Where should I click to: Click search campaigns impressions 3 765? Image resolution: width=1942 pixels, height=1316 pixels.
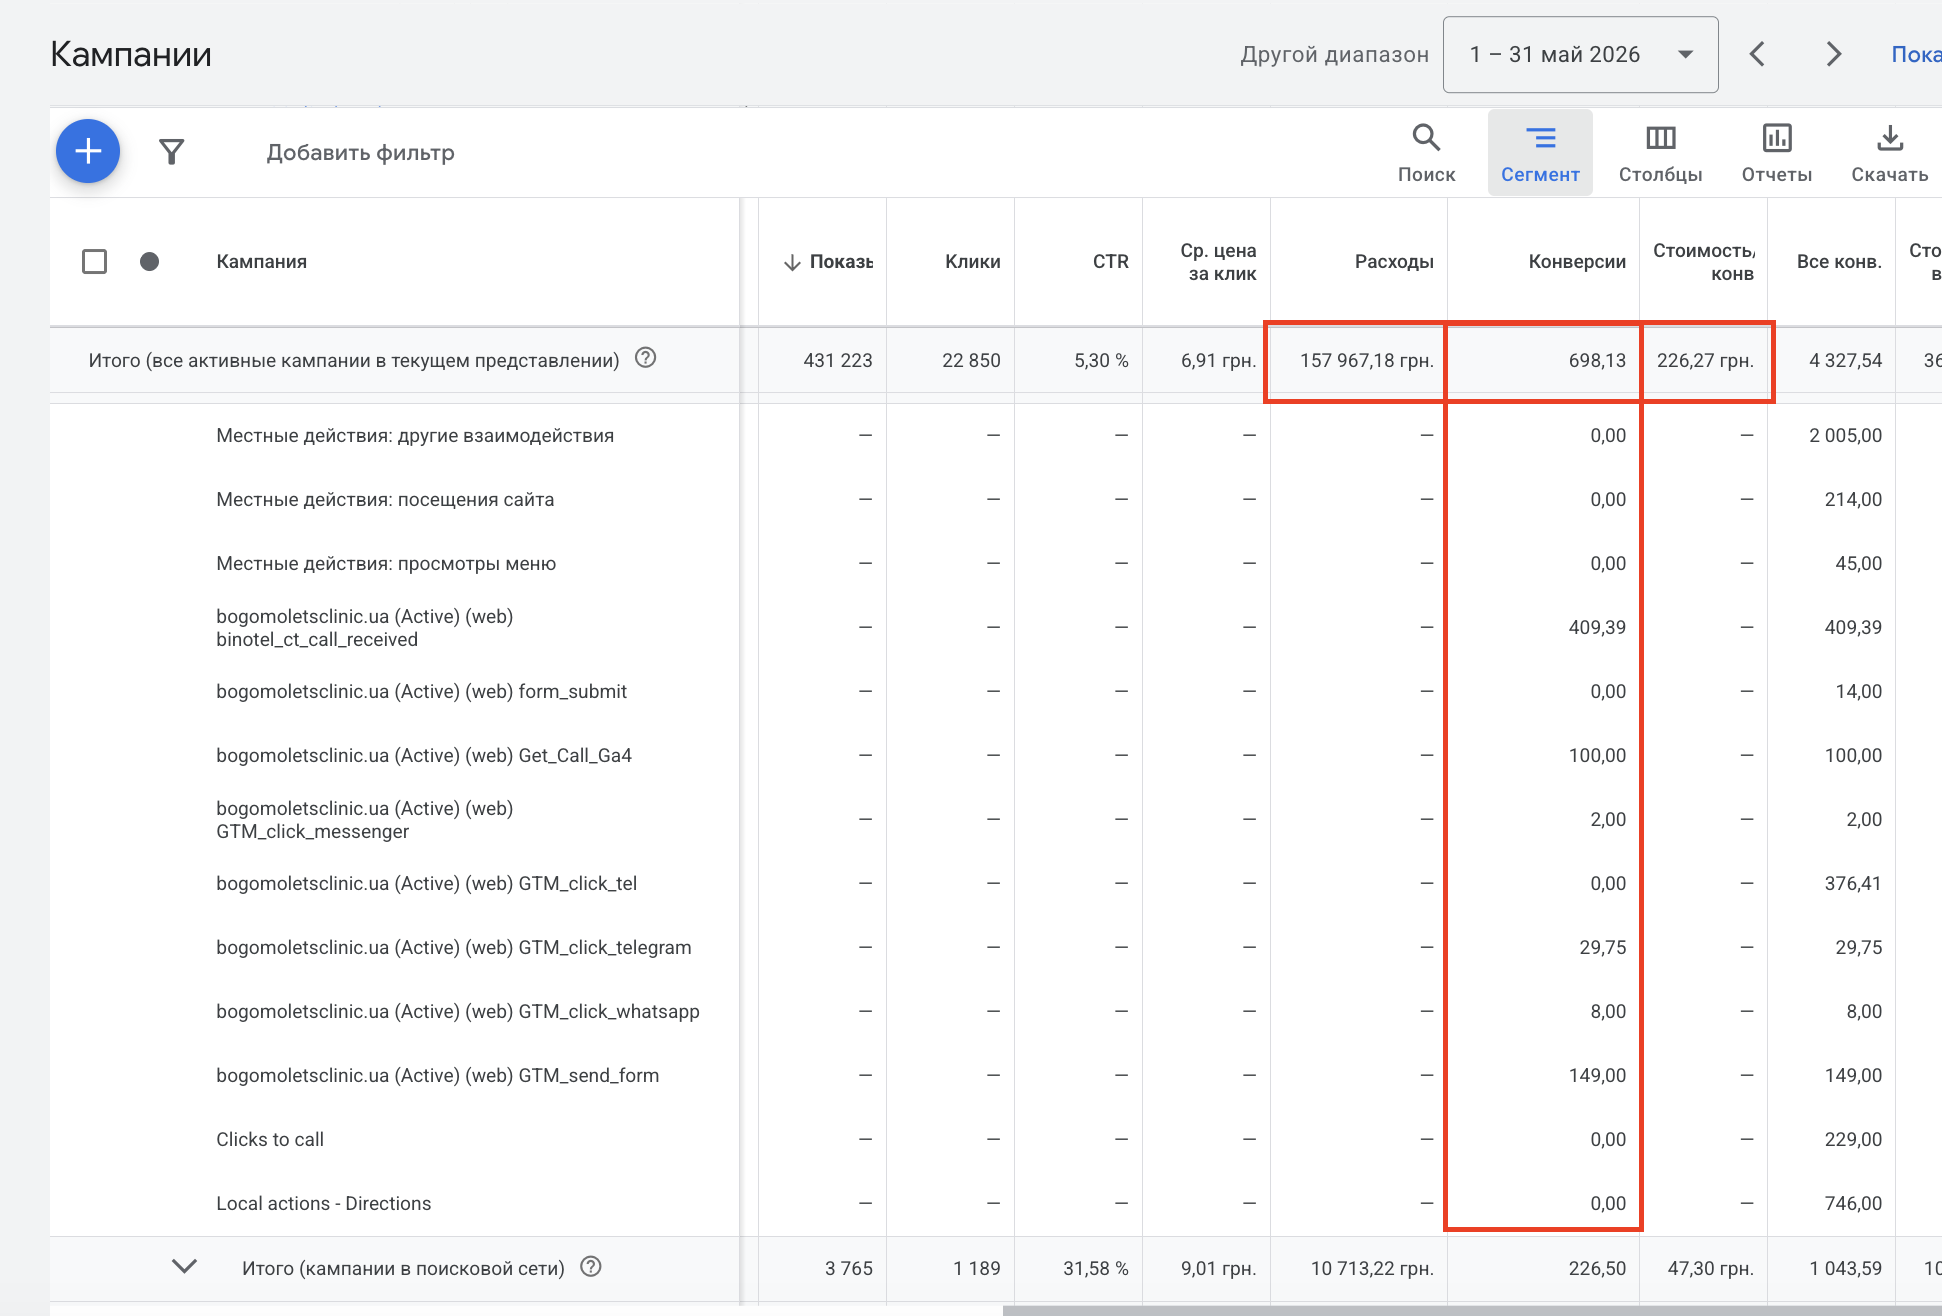click(x=848, y=1268)
